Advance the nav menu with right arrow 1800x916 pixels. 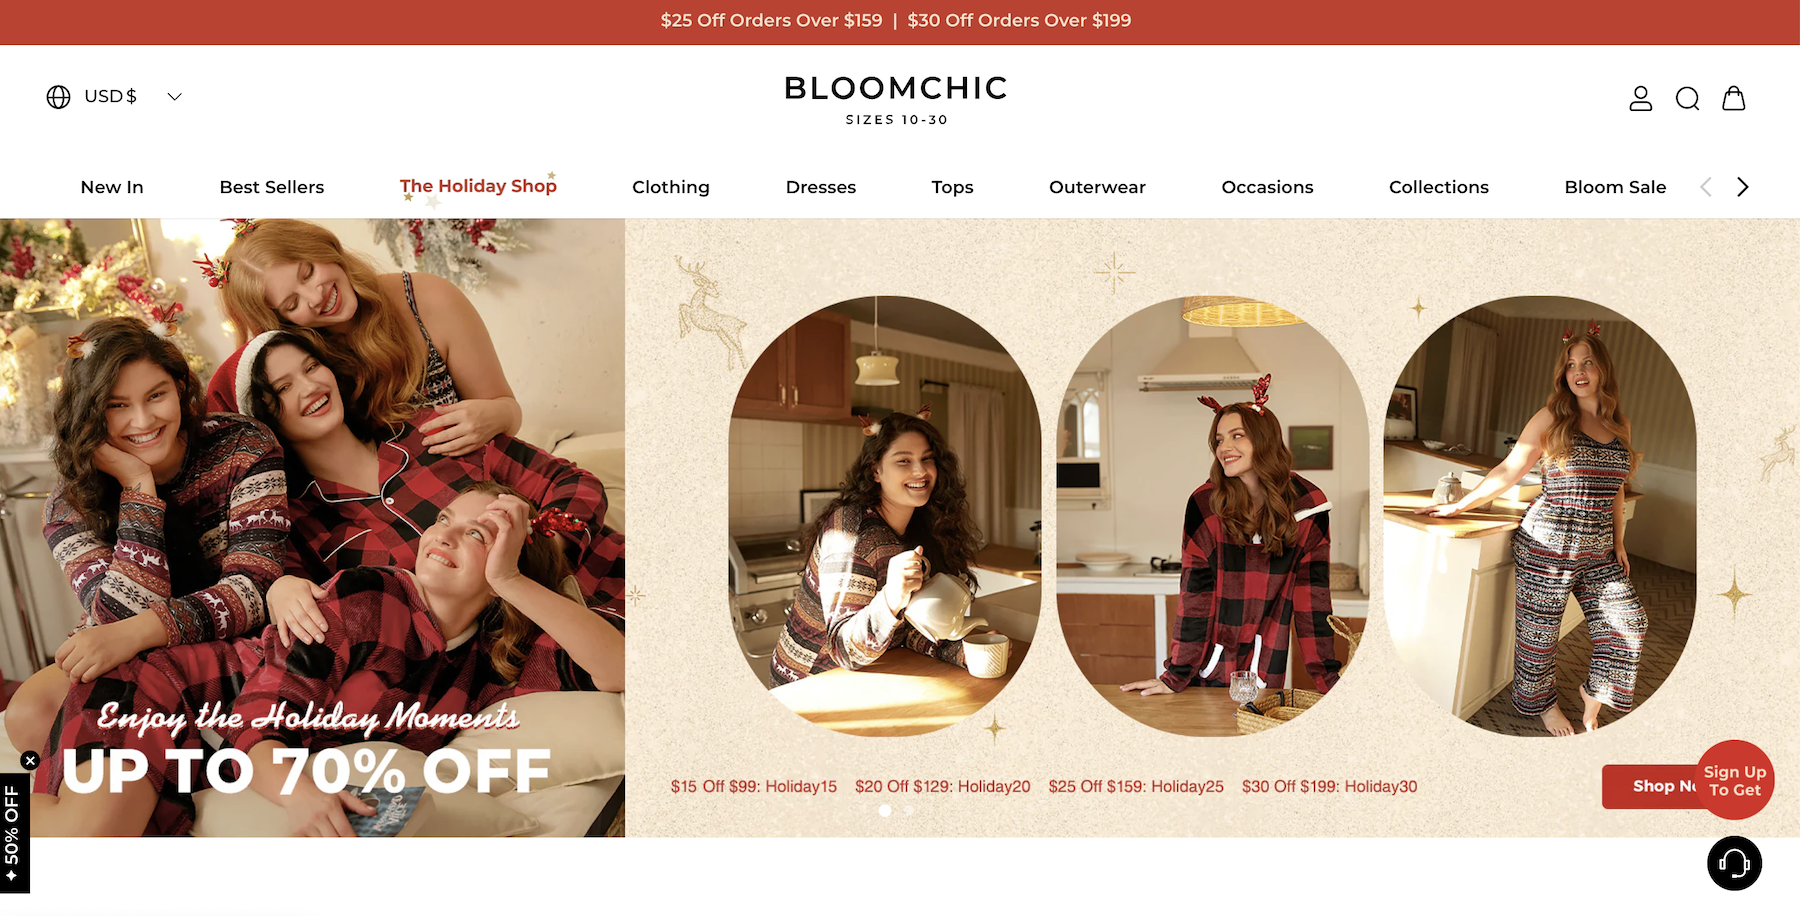coord(1743,187)
